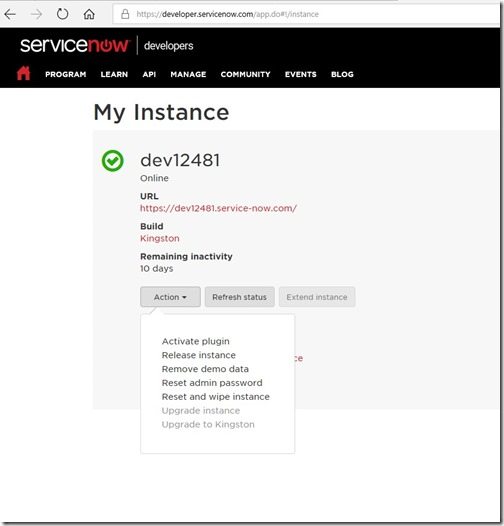Image resolution: width=504 pixels, height=526 pixels.
Task: Open the red home icon in navigation
Action: pos(23,73)
